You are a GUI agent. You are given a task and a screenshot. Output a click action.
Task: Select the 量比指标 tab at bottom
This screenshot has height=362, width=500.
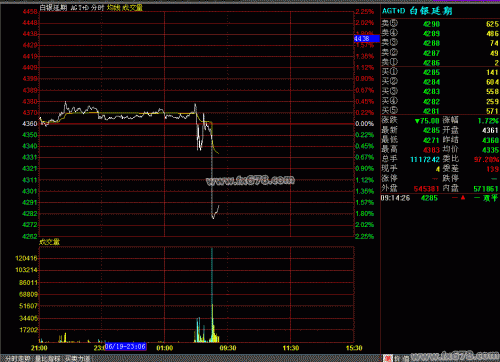point(47,359)
